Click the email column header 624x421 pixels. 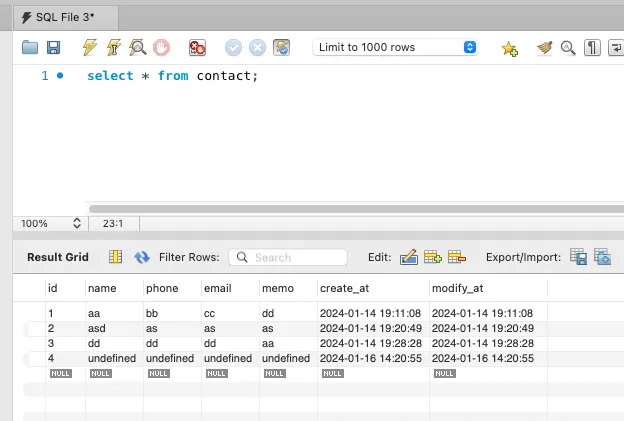pyautogui.click(x=230, y=288)
